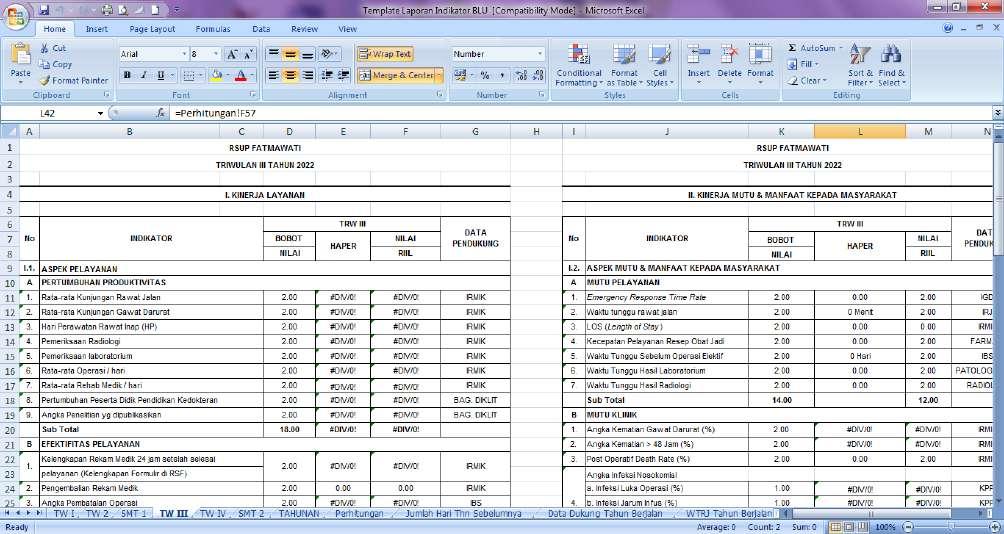Click the Delete cells icon

(x=729, y=55)
